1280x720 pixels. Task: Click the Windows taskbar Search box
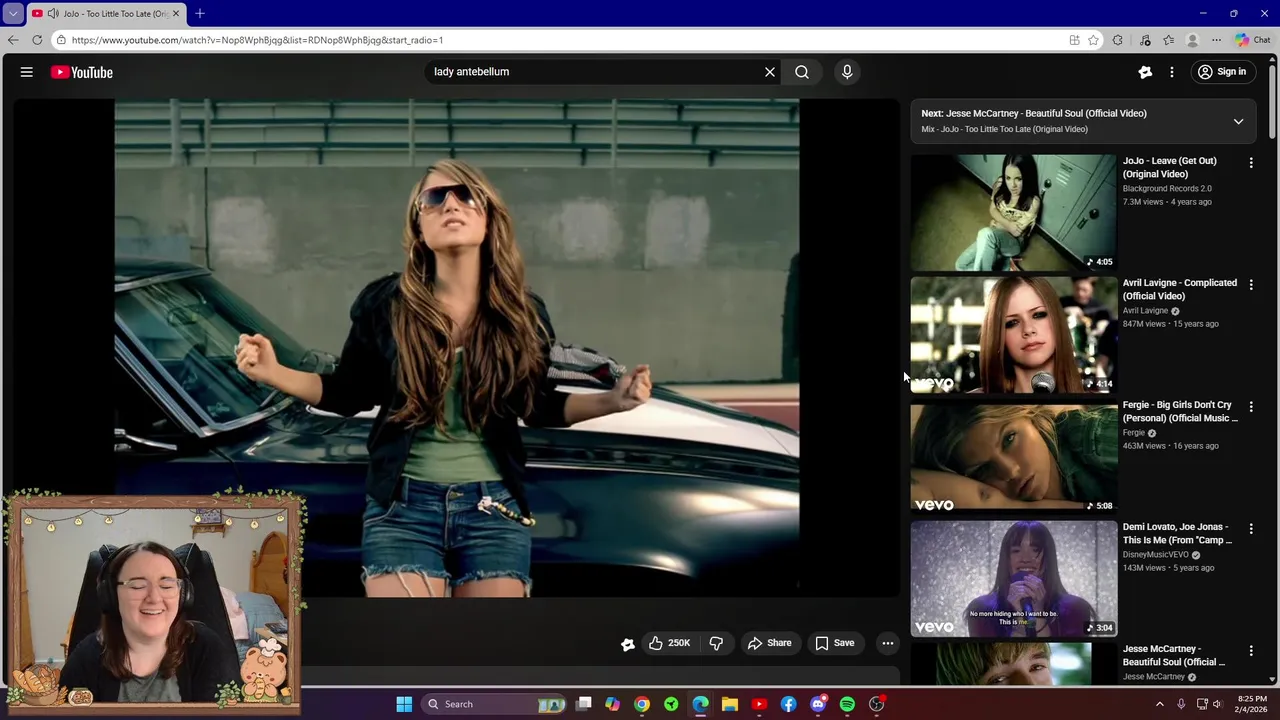495,704
